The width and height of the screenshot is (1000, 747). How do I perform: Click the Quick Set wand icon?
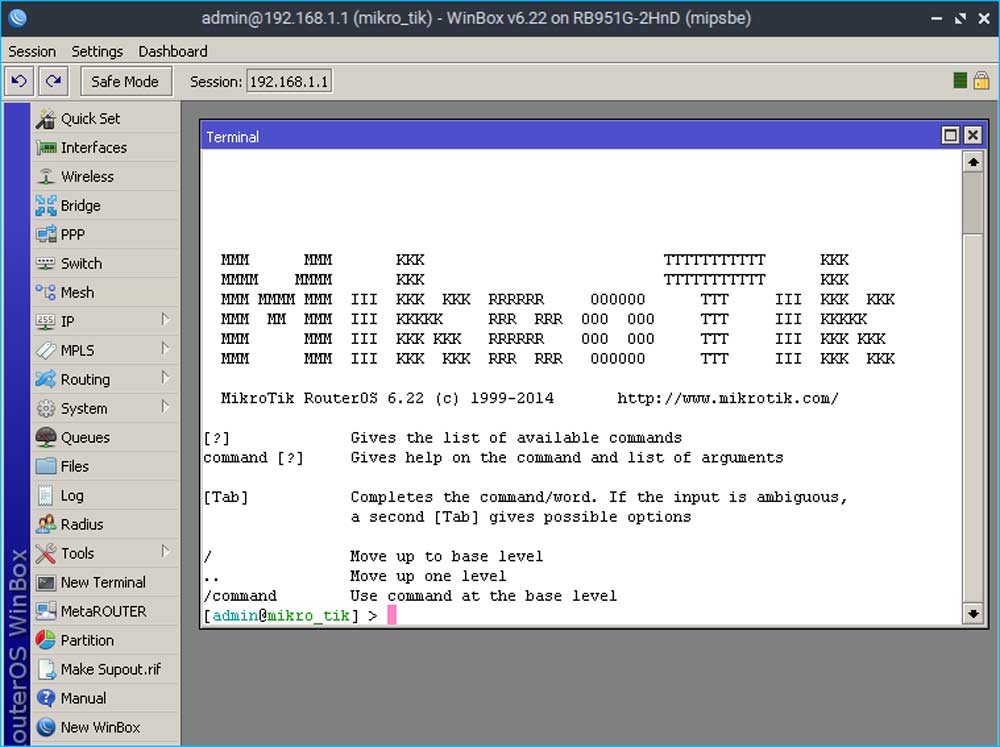(46, 119)
